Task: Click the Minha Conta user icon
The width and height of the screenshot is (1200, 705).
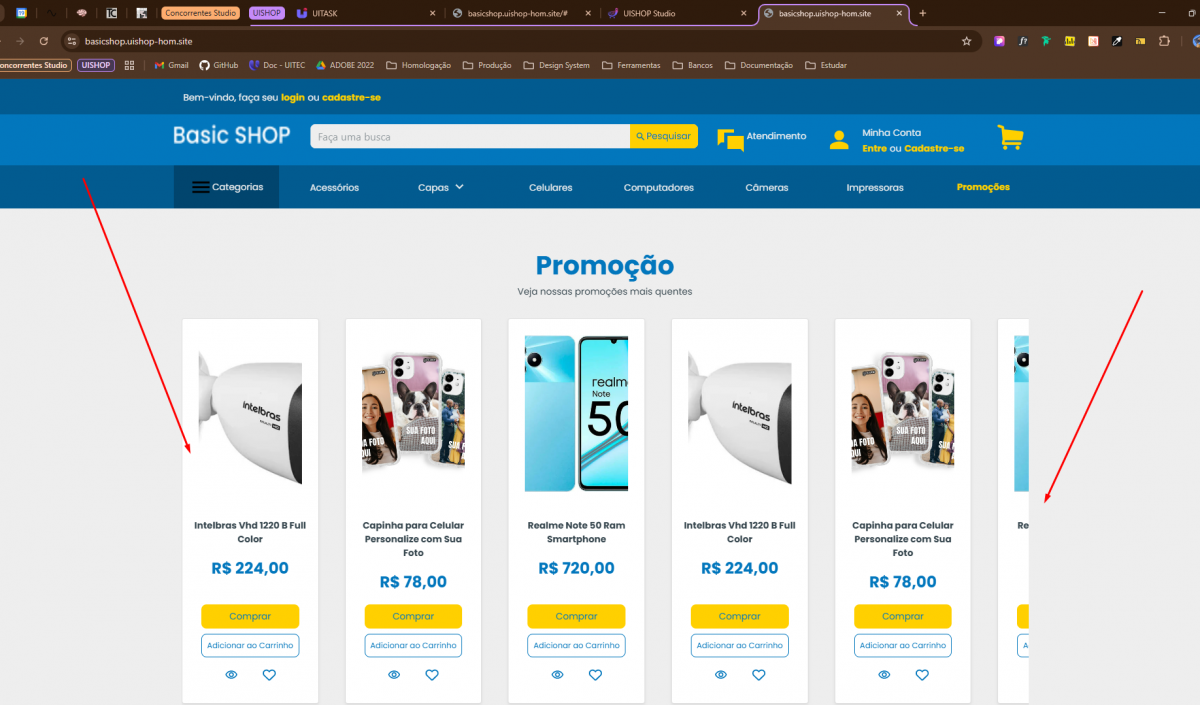Action: click(839, 140)
